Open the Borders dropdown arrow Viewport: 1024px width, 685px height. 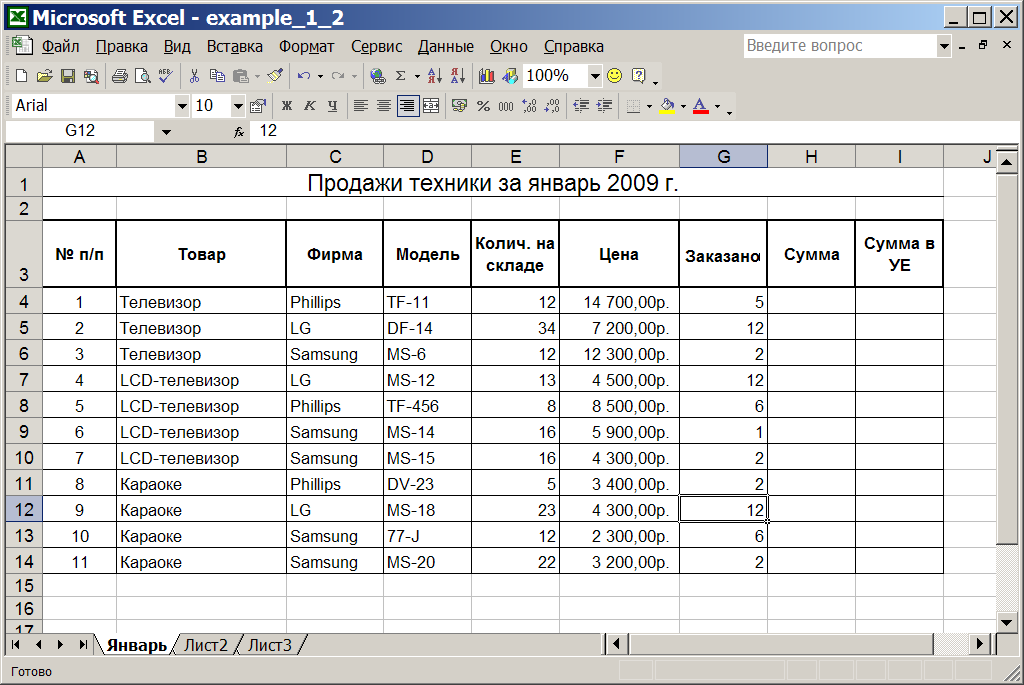649,106
